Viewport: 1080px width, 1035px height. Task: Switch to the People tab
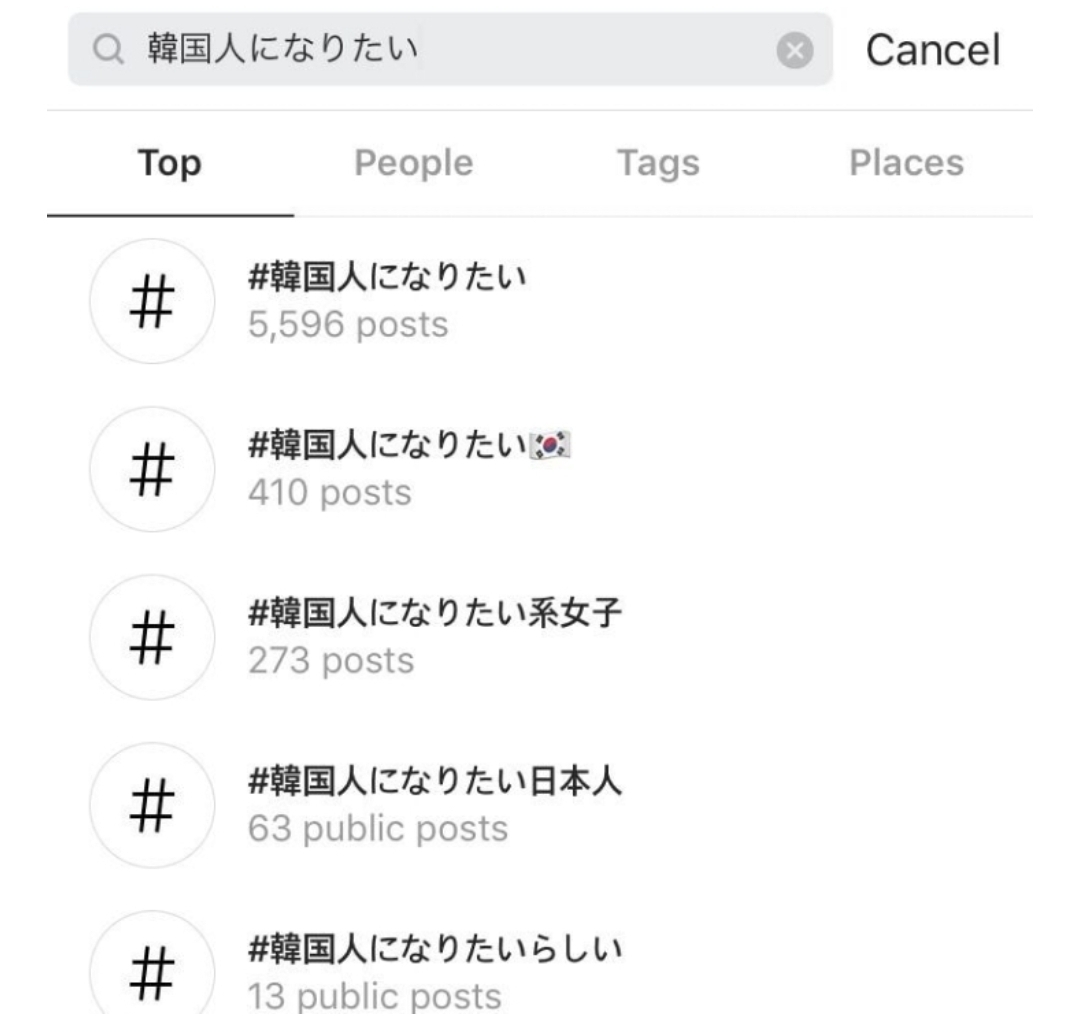413,163
